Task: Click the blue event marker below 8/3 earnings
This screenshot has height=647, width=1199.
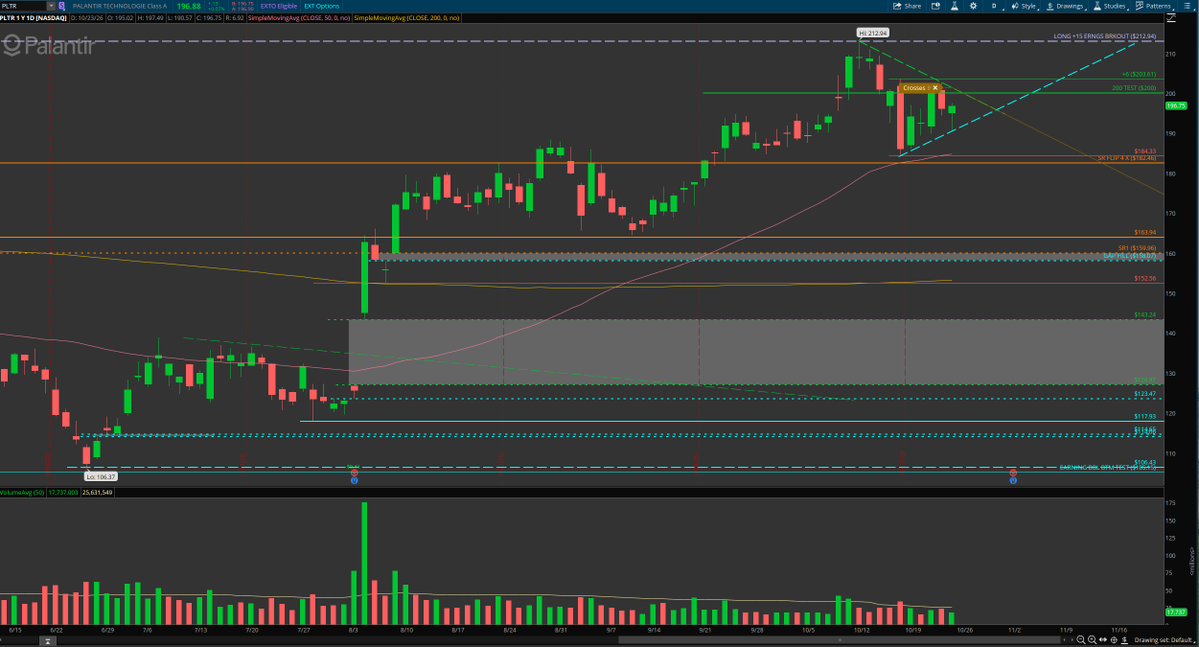Action: click(354, 480)
